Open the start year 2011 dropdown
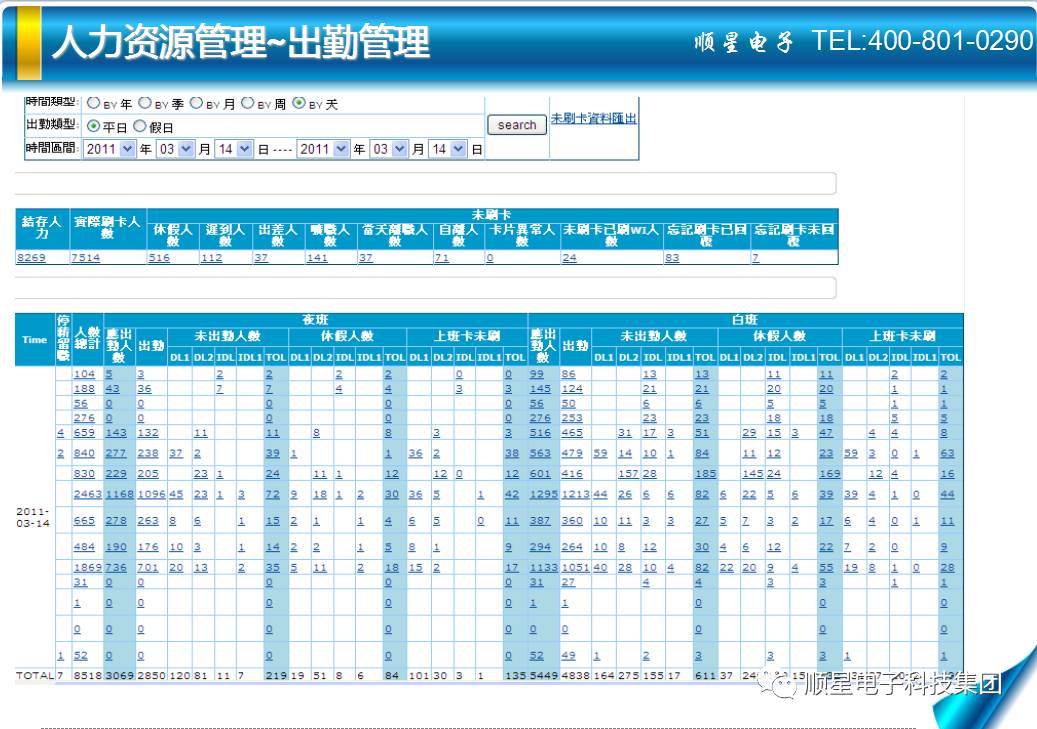 [x=109, y=149]
